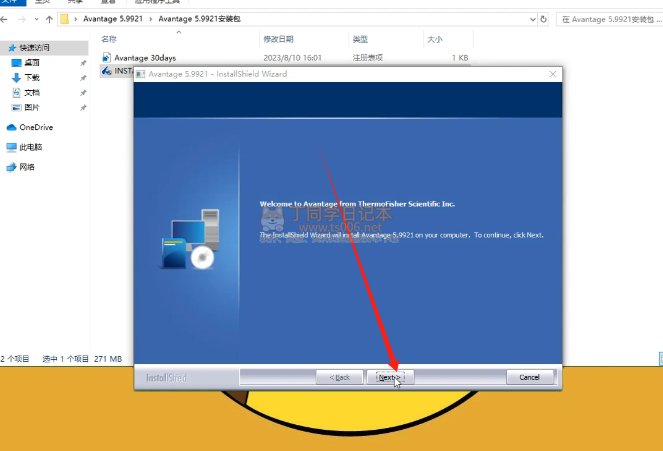Sort files by the 修改日期 column
This screenshot has width=663, height=451.
tap(277, 39)
